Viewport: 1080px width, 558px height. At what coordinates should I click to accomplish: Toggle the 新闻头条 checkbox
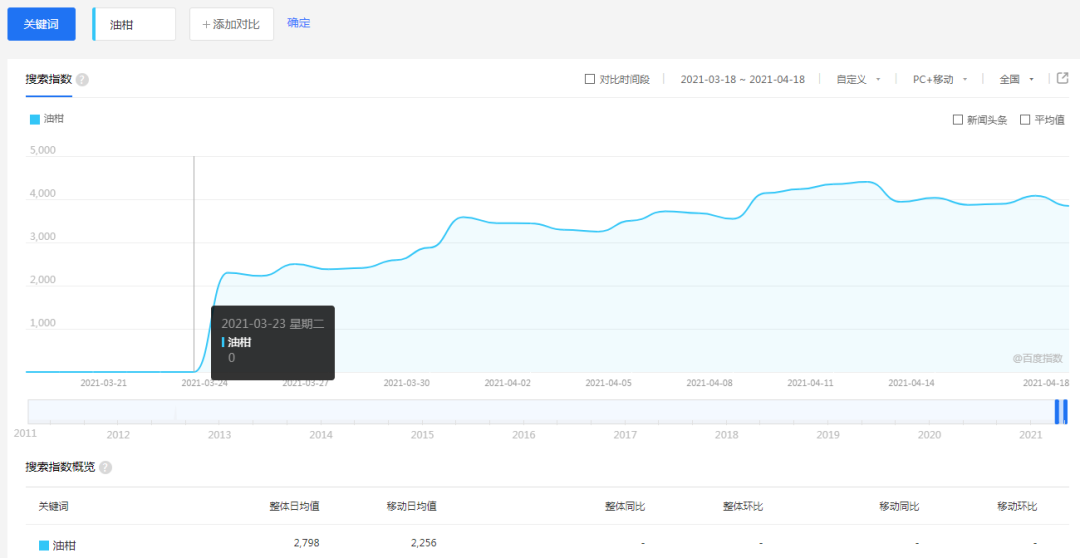[958, 120]
